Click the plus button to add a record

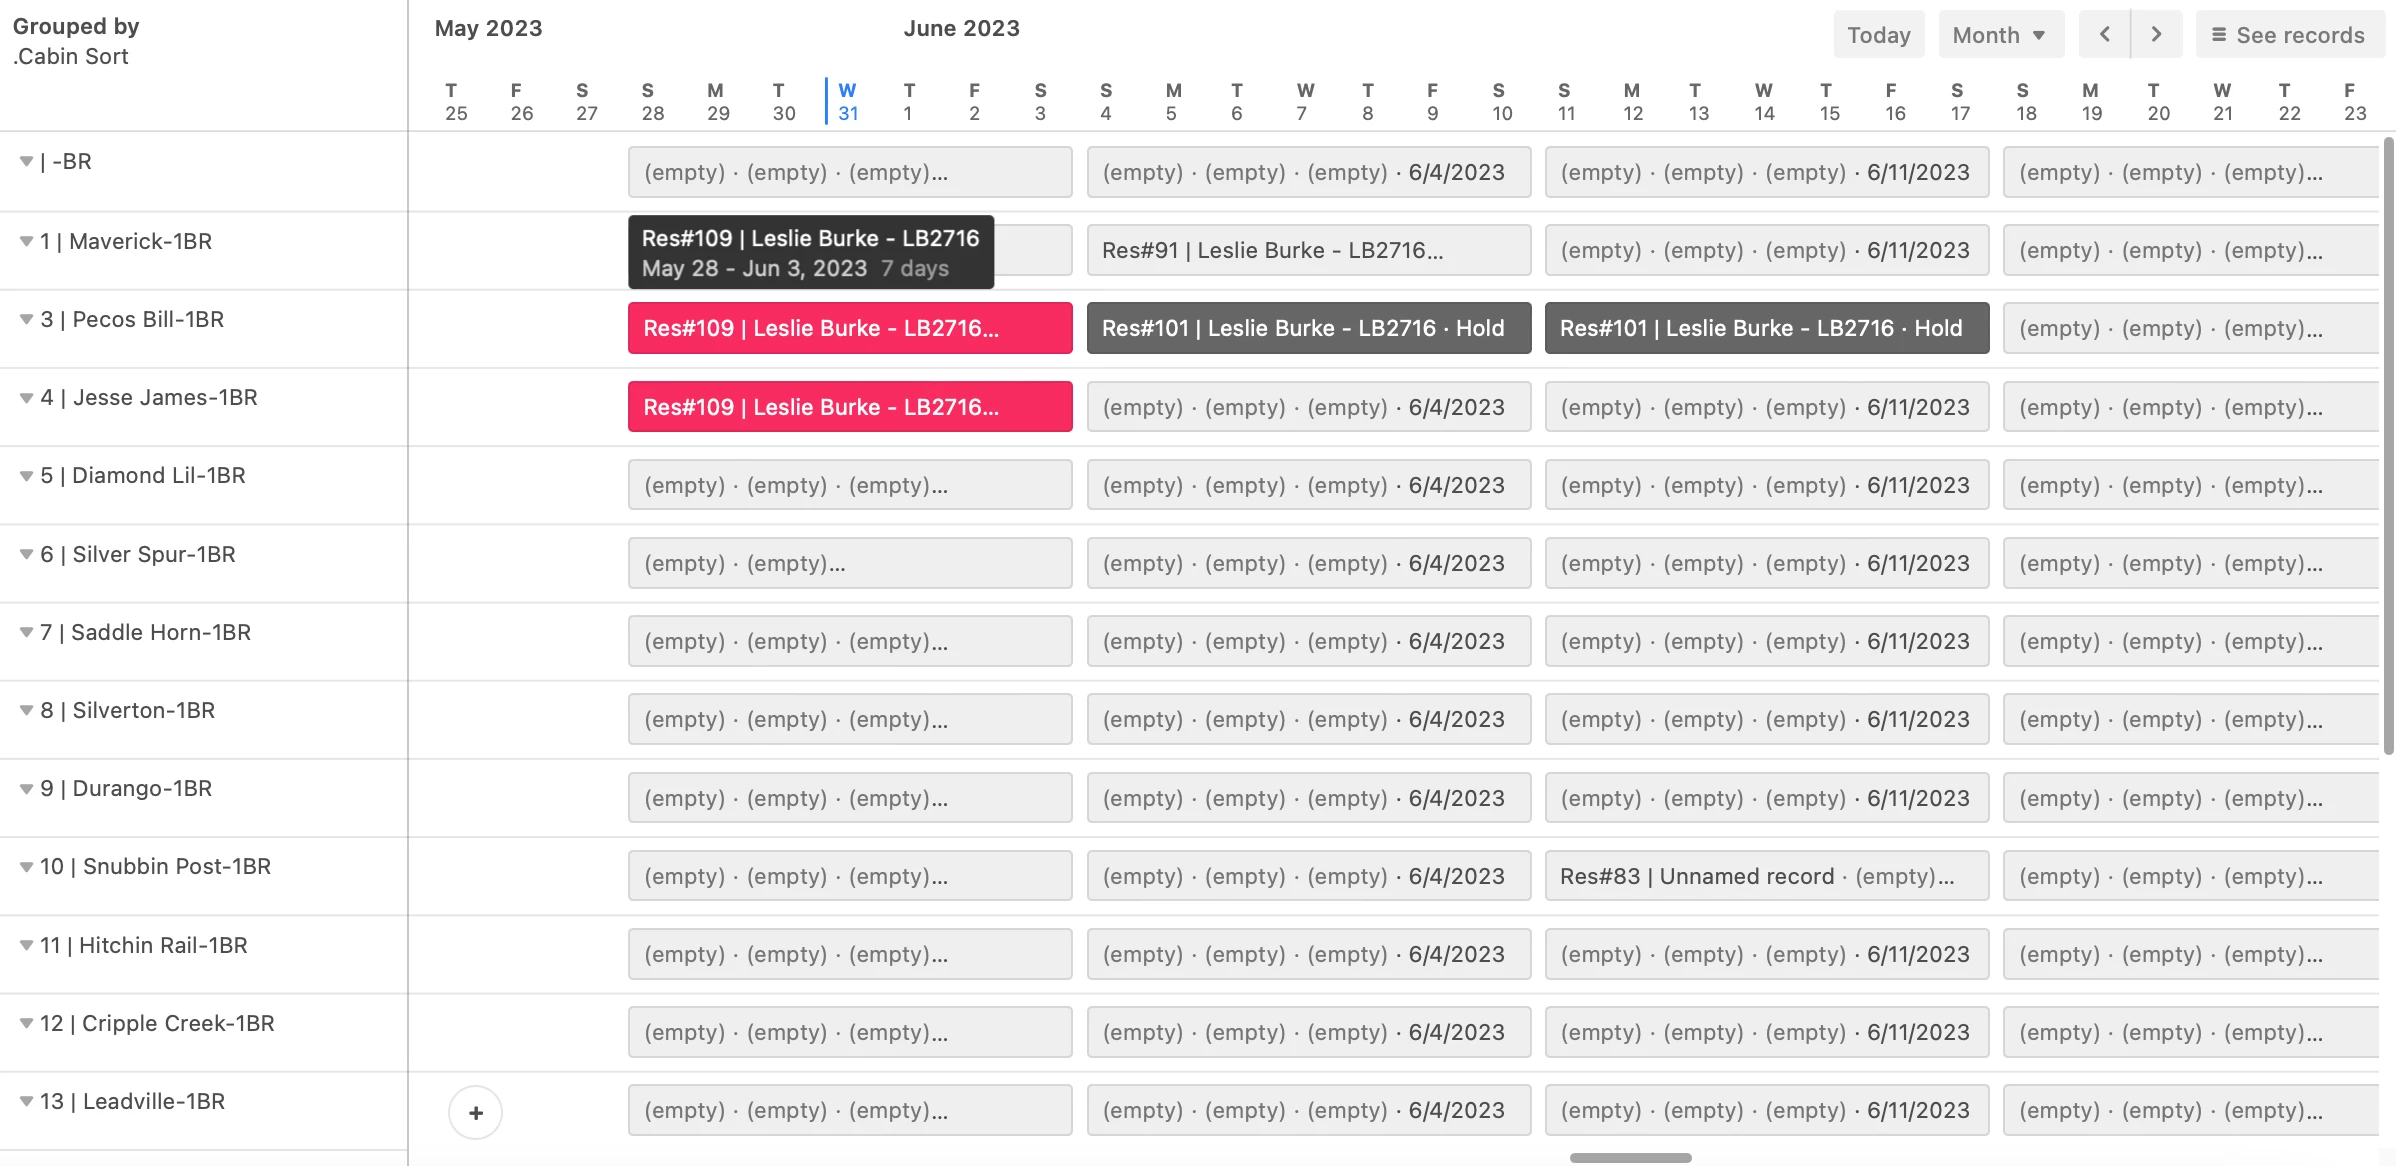pos(475,1112)
